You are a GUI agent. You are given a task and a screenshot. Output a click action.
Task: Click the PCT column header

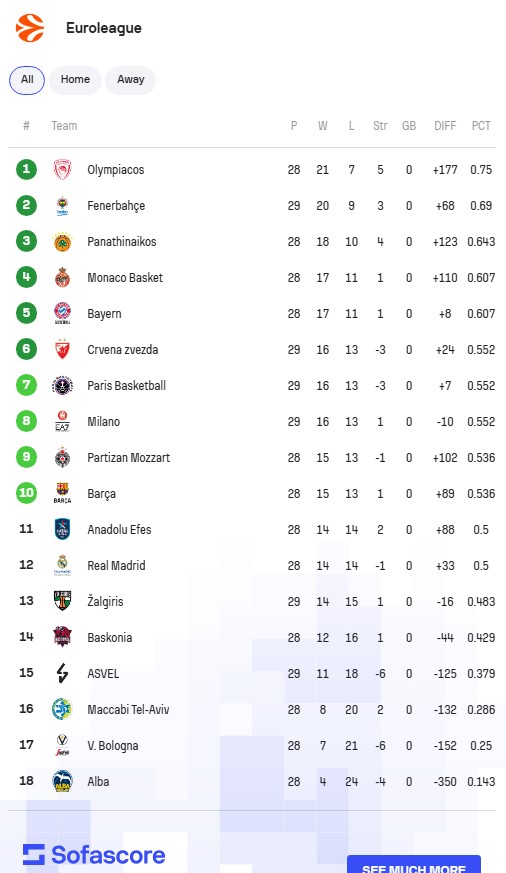(x=481, y=126)
